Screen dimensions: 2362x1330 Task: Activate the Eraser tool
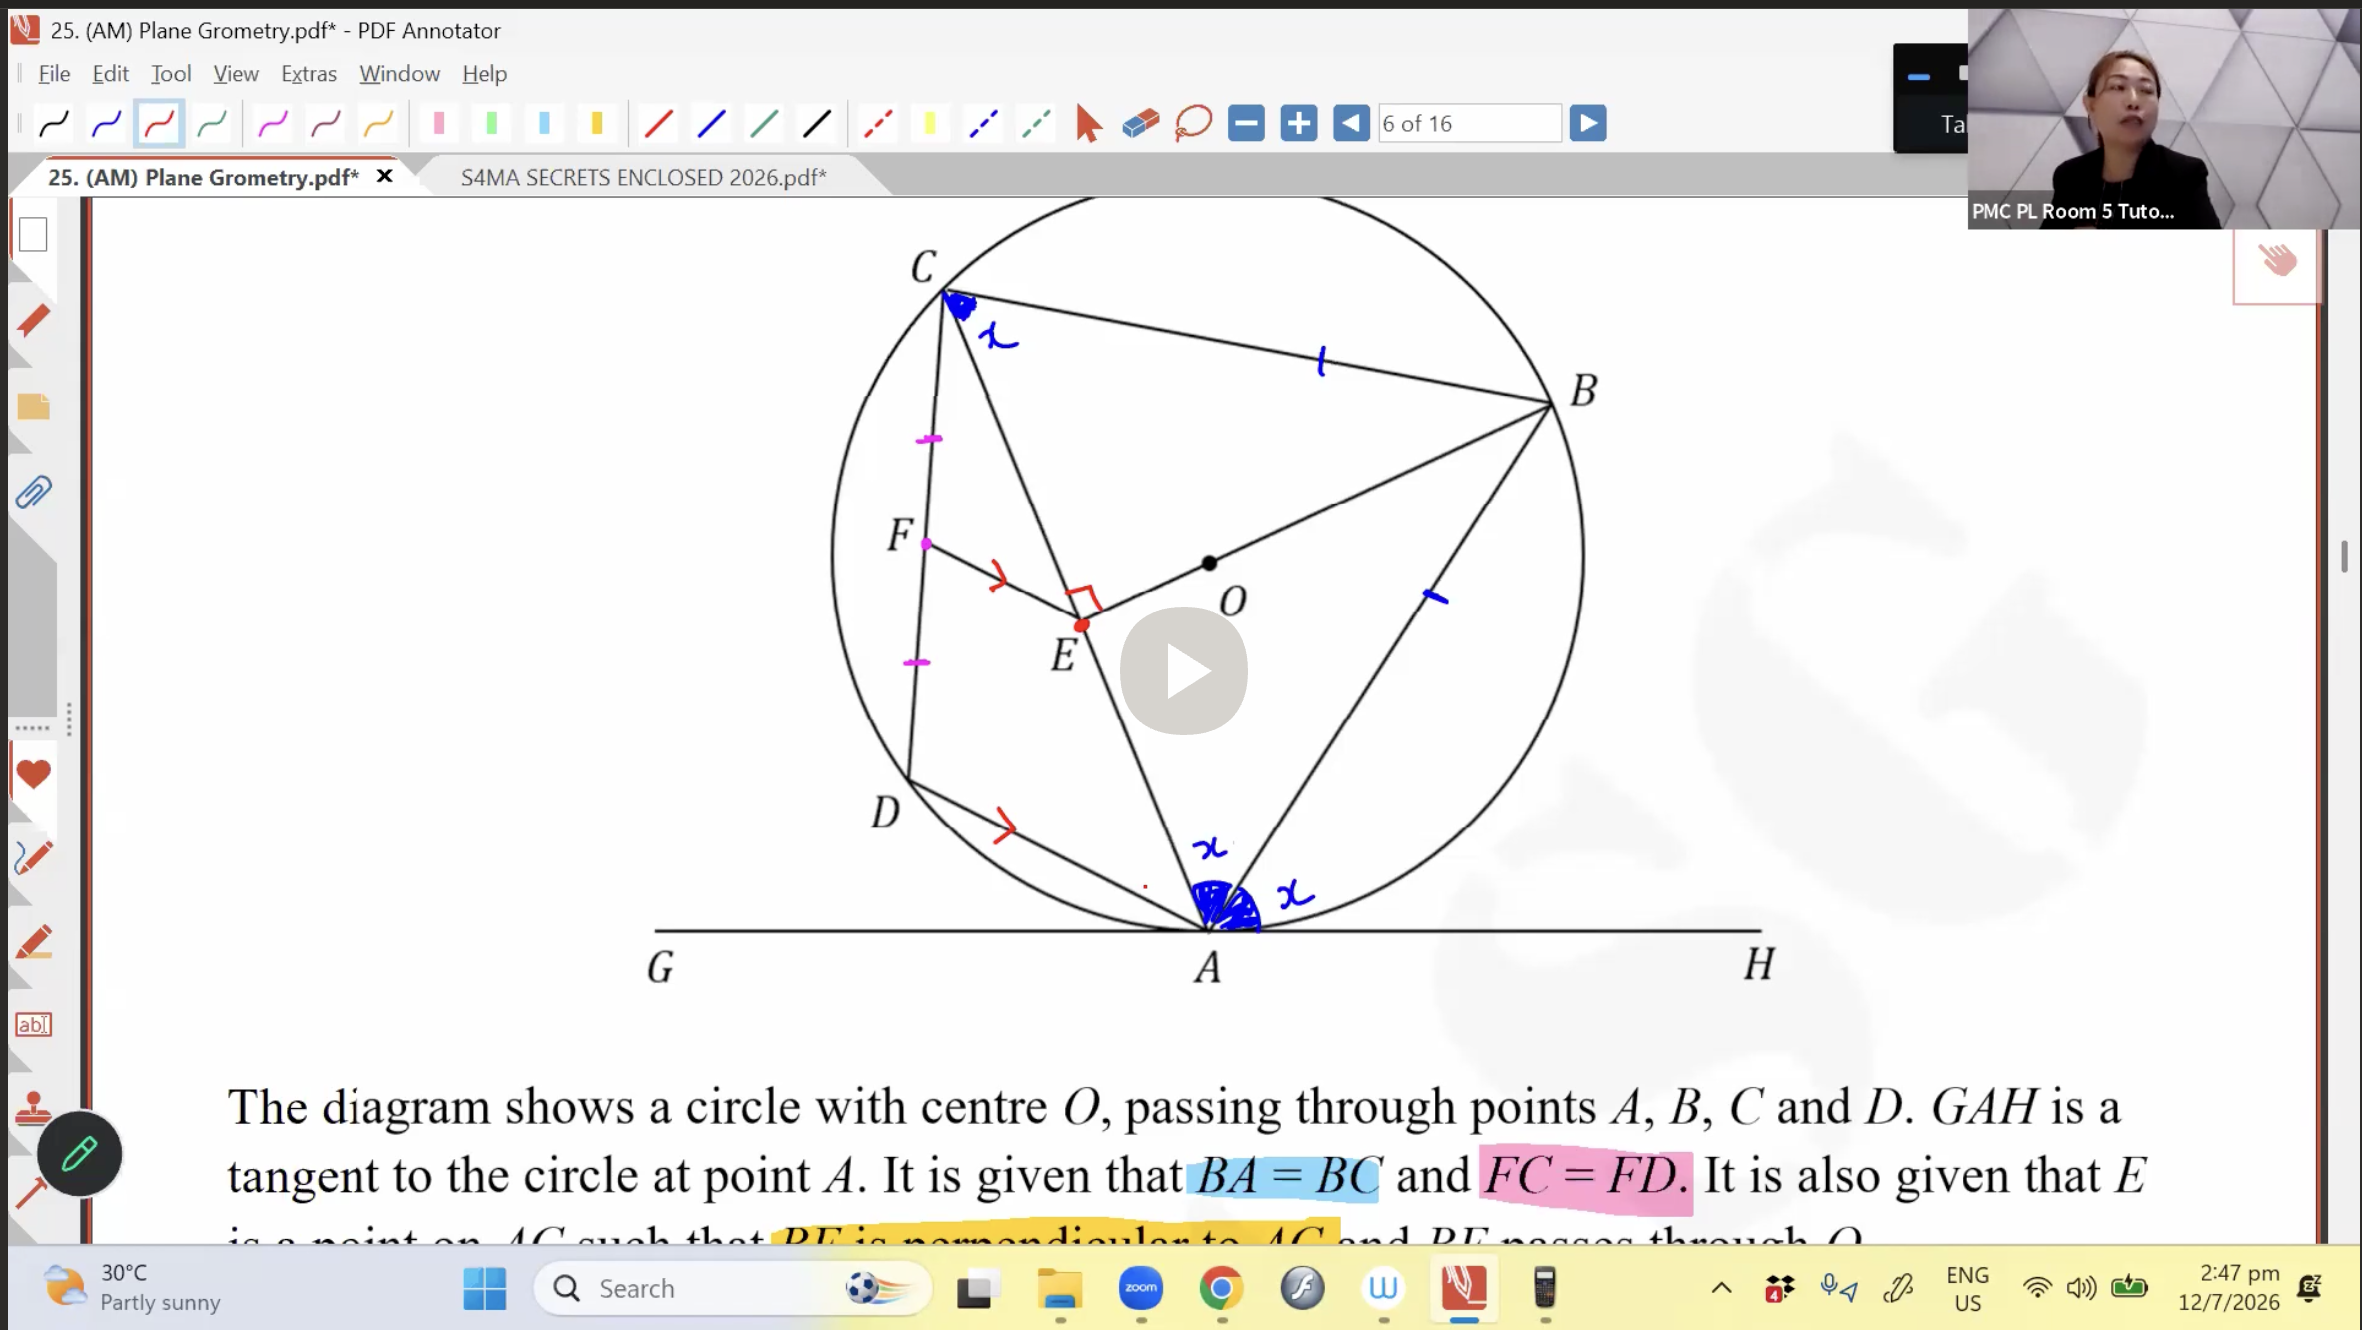point(1140,124)
